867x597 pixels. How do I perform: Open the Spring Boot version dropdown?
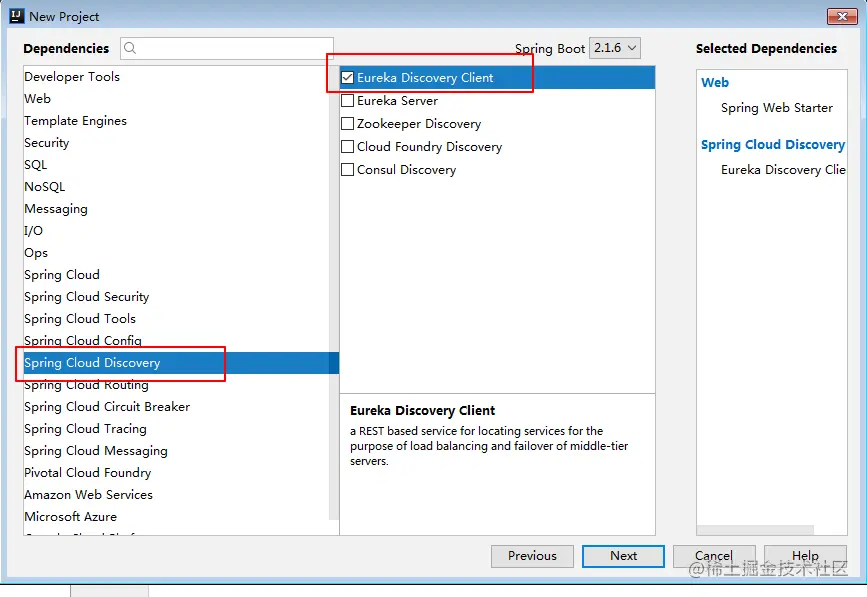[615, 48]
